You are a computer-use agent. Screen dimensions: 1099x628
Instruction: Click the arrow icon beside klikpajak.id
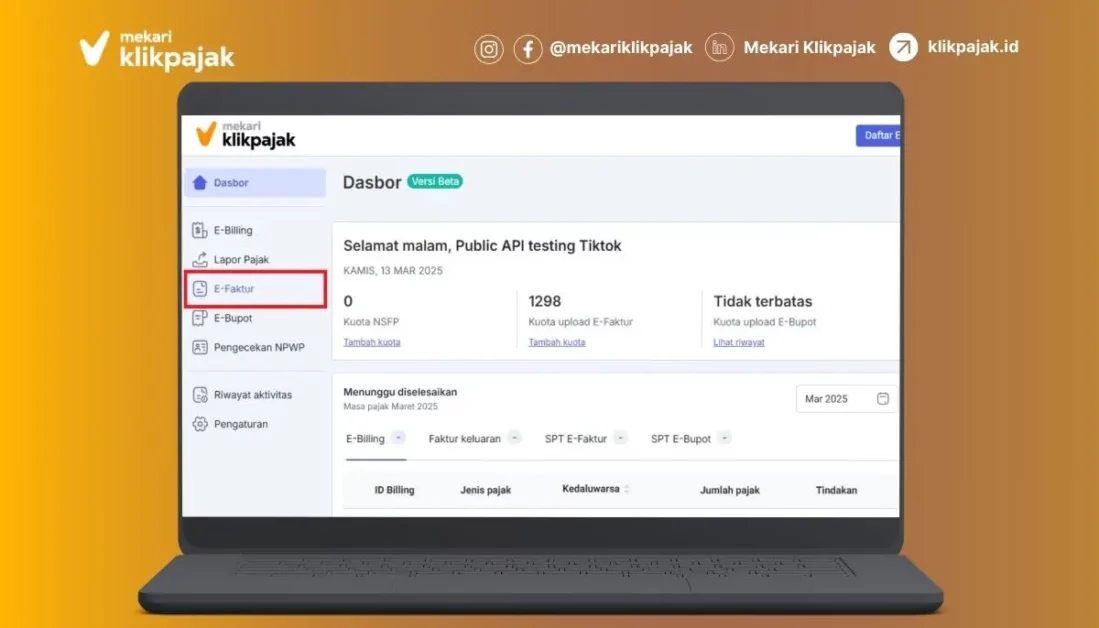pyautogui.click(x=903, y=48)
